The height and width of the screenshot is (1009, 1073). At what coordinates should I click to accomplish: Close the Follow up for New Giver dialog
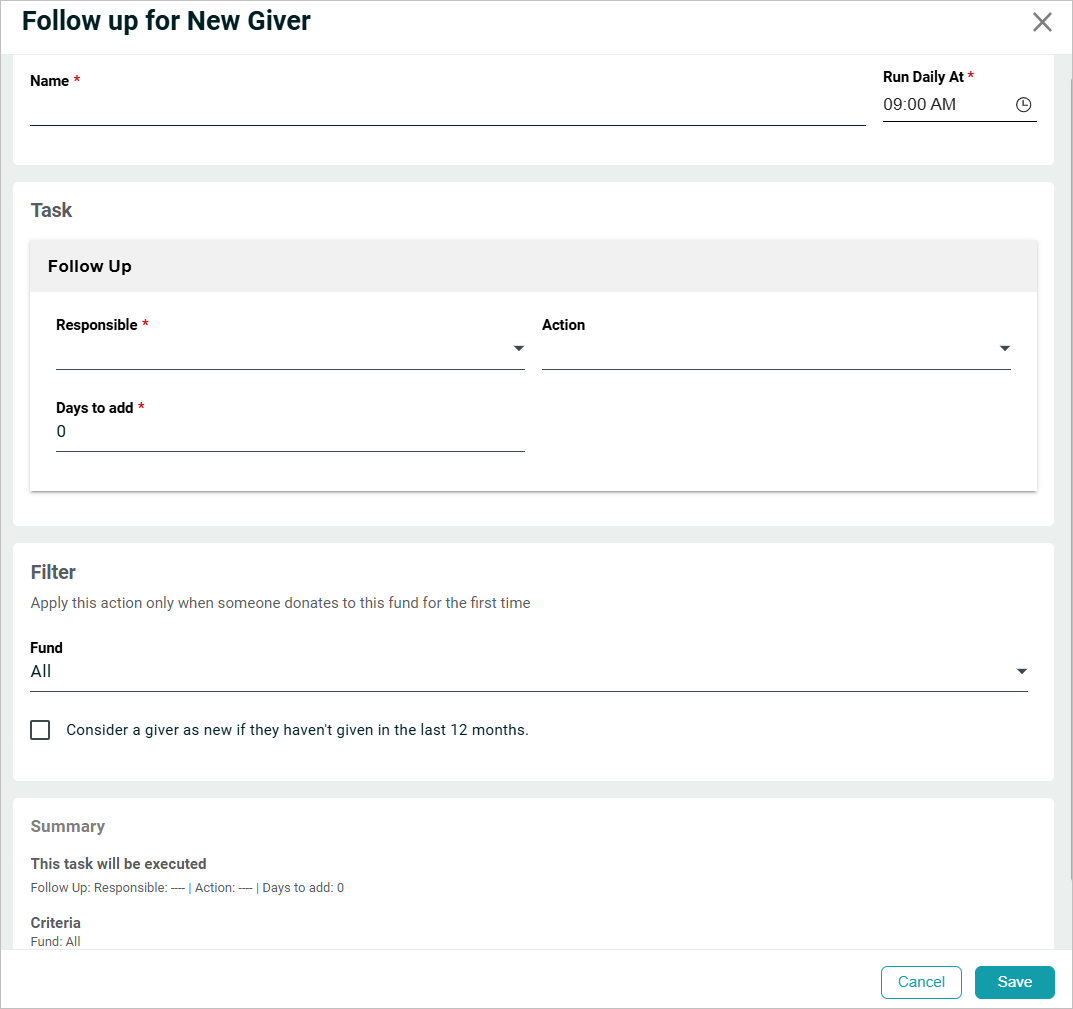click(x=1042, y=23)
